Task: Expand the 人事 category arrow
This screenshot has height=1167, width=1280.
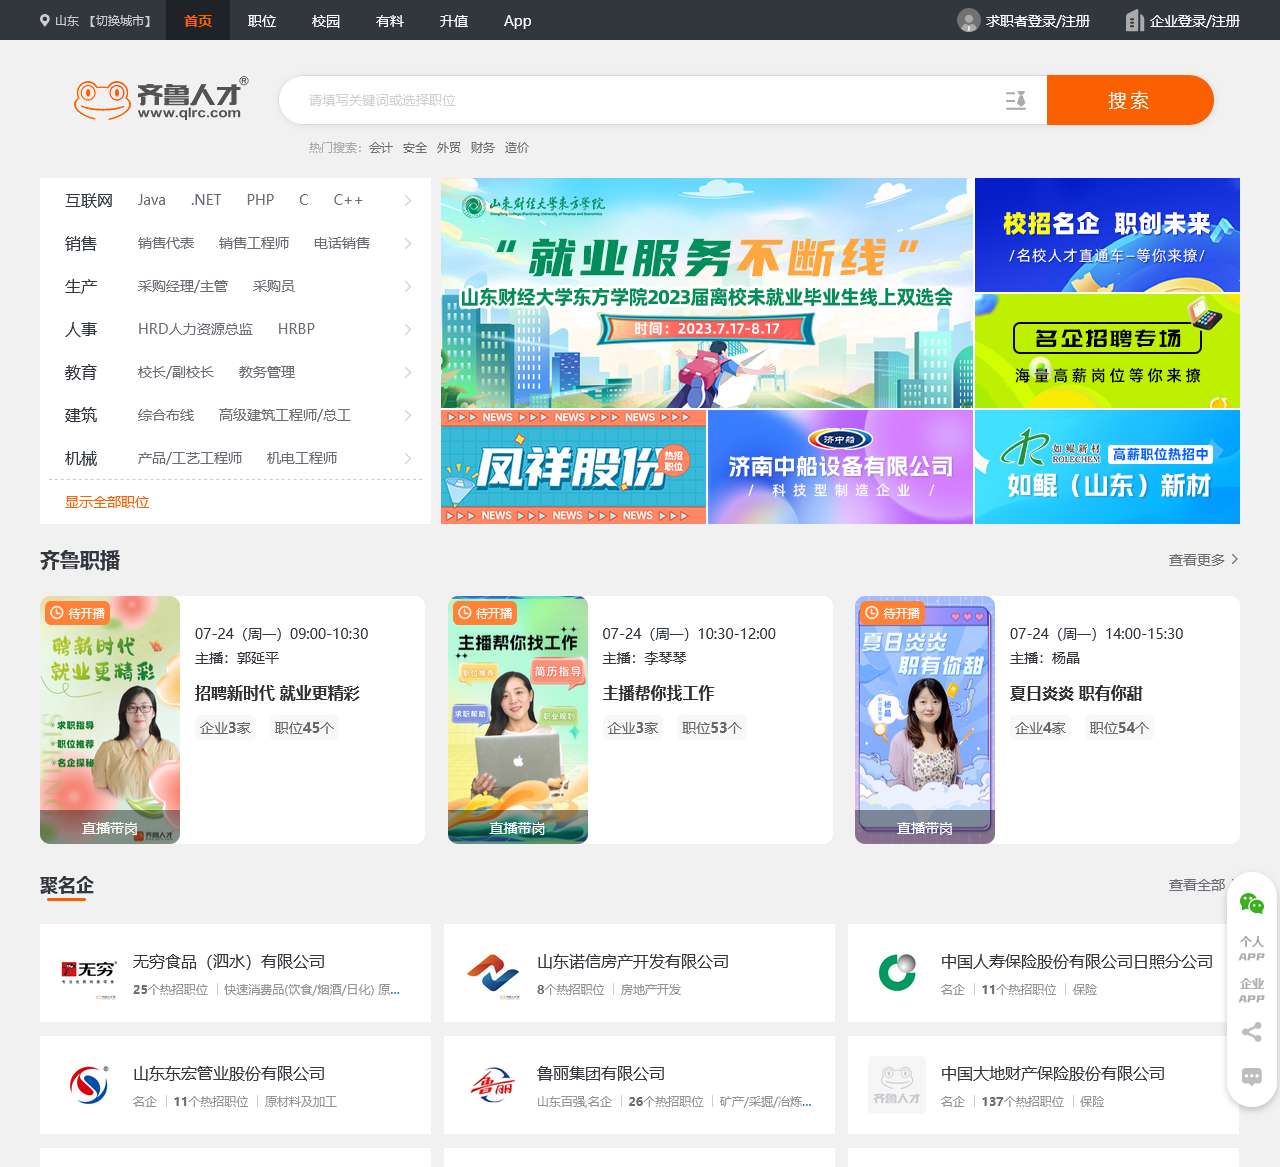Action: tap(408, 329)
